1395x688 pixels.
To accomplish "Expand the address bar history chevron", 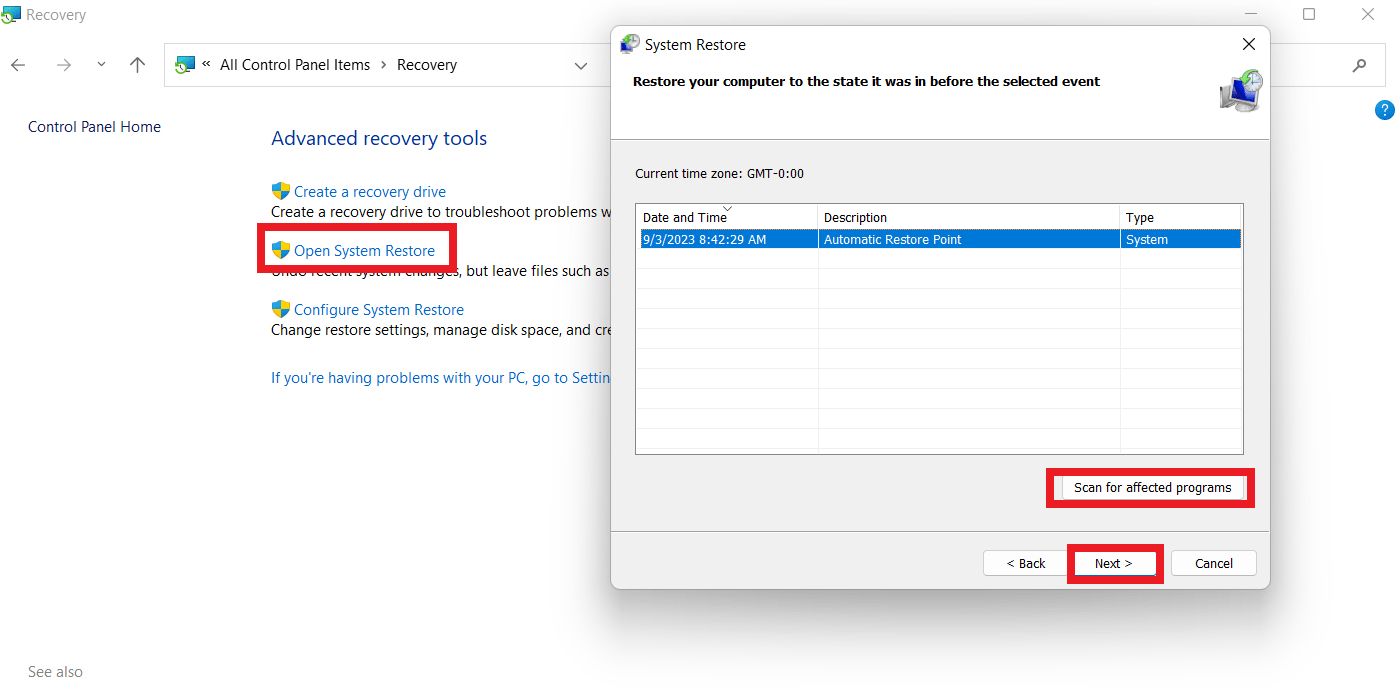I will point(580,66).
